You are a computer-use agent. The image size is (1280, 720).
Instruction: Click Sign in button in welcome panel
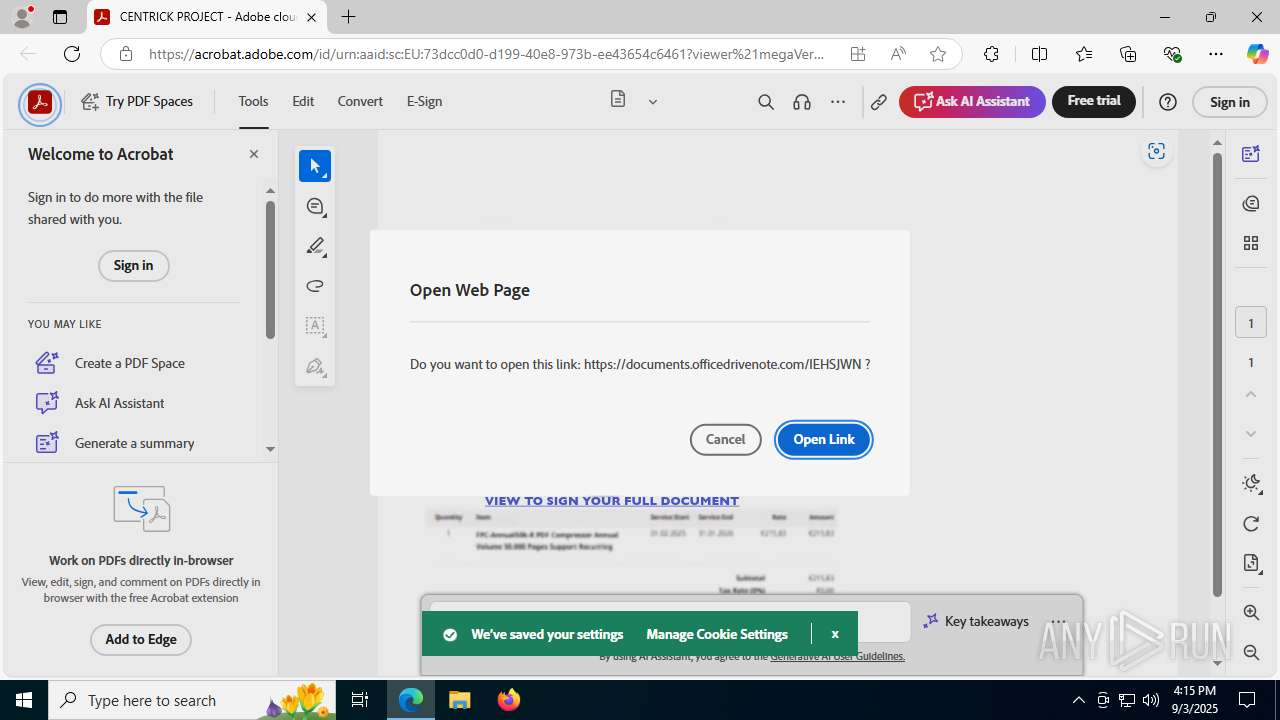tap(133, 265)
